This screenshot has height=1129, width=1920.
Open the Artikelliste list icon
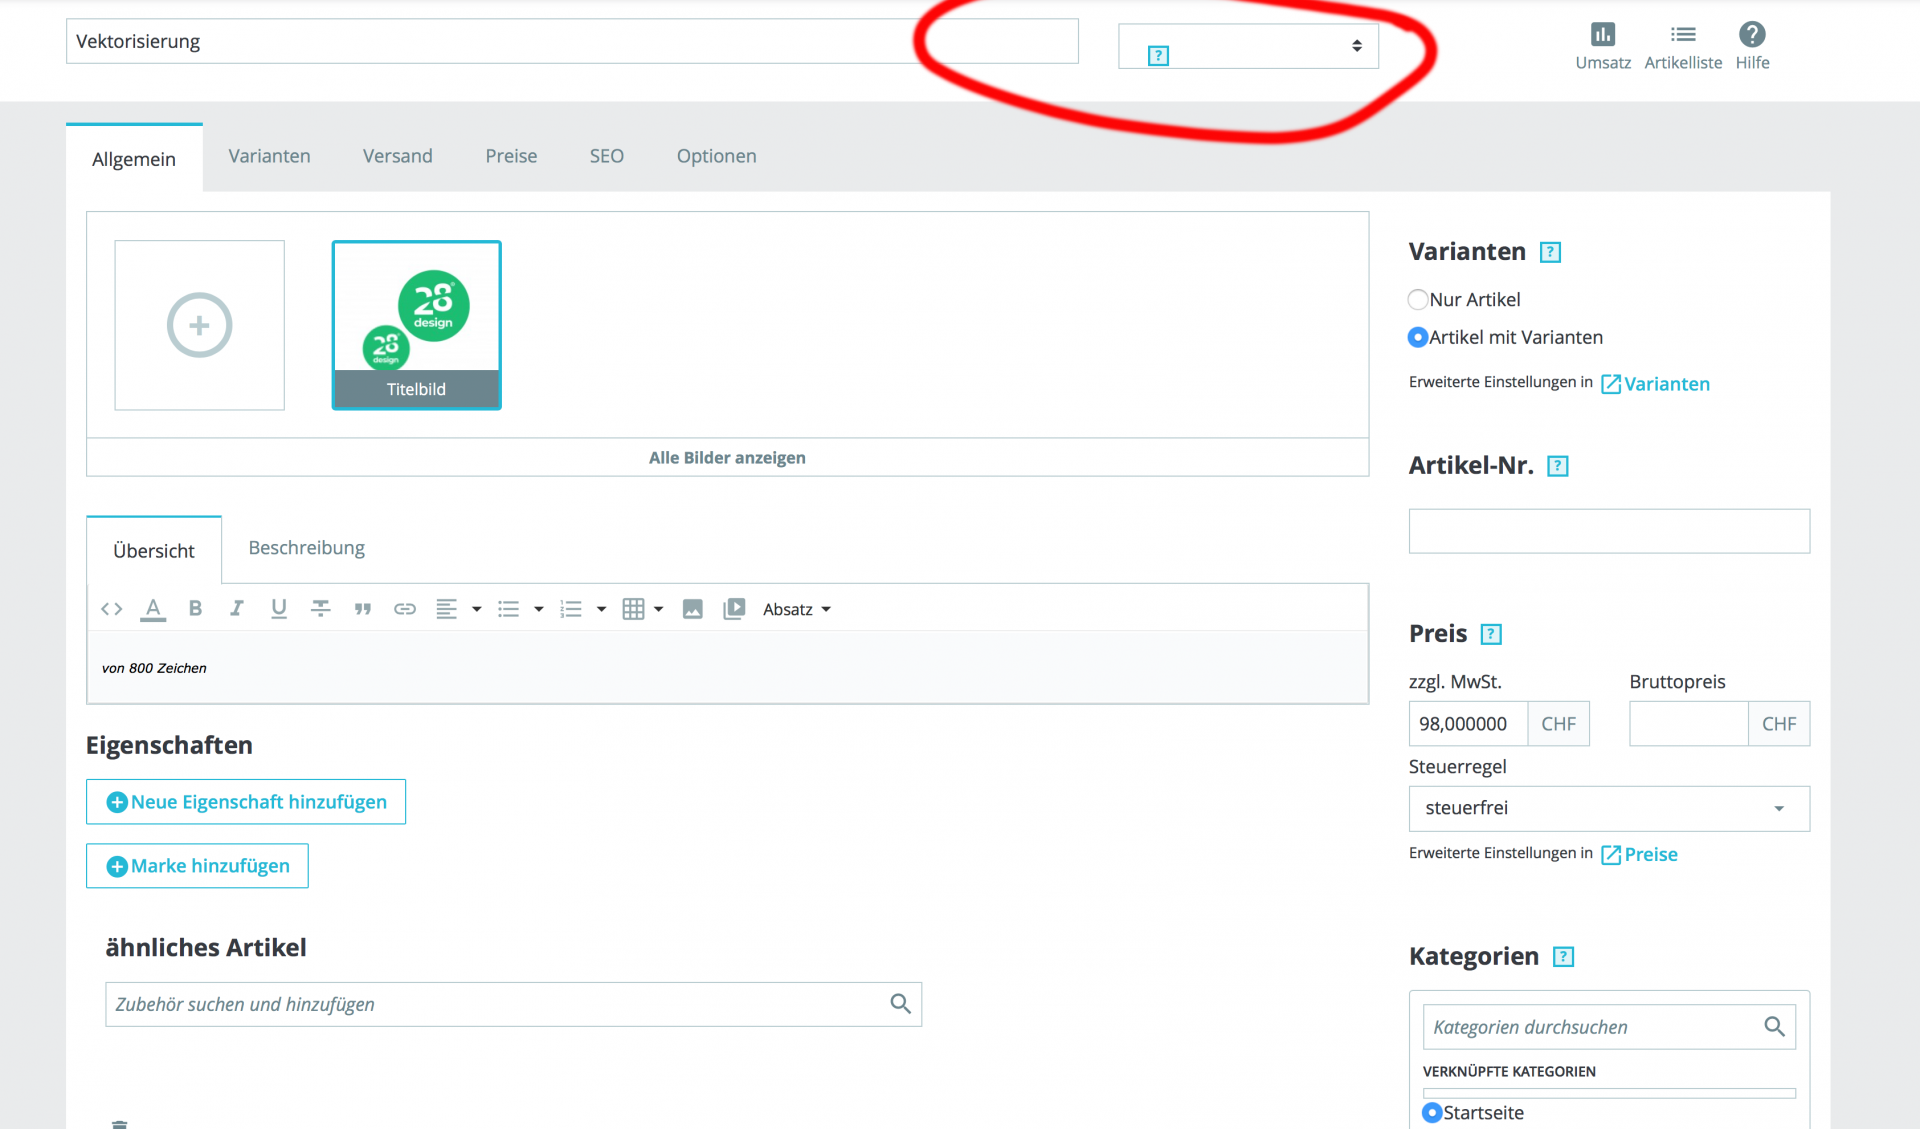[1683, 35]
